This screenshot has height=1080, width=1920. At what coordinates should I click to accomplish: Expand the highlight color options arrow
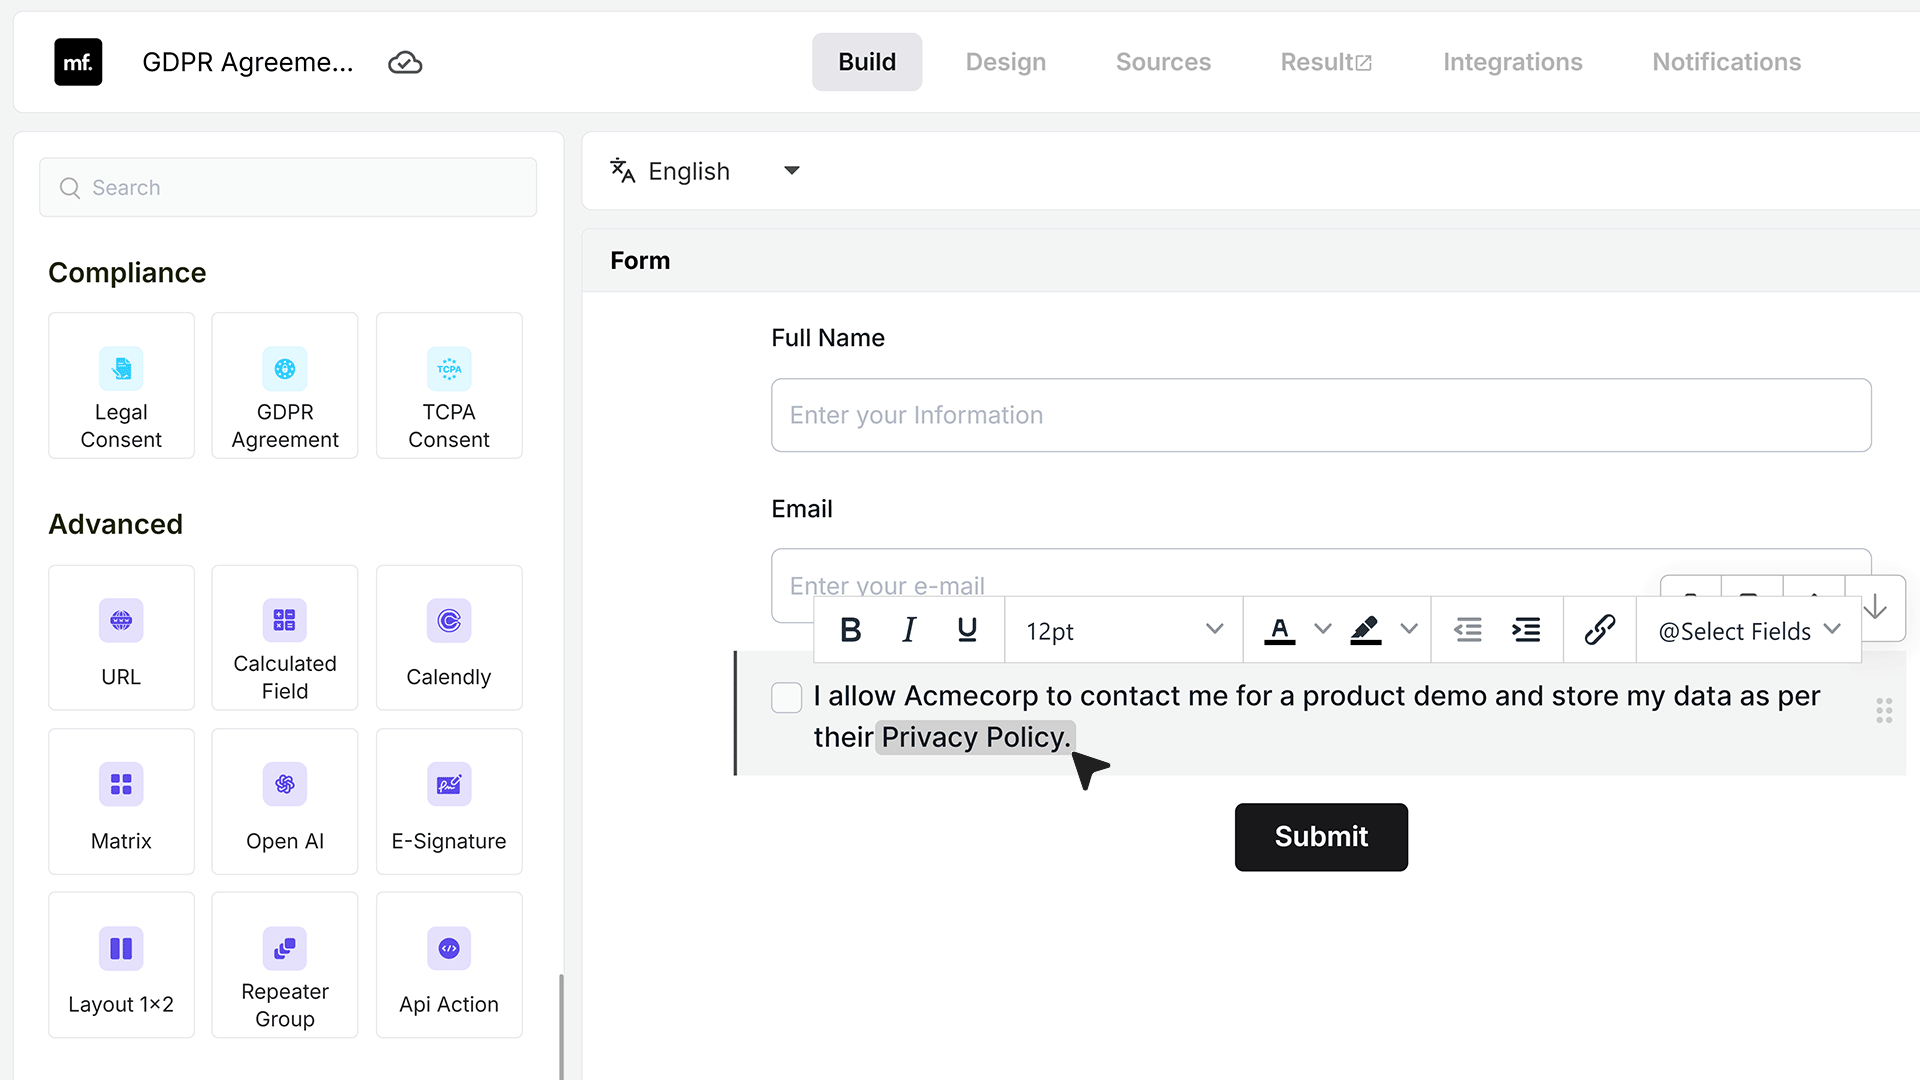click(1409, 629)
